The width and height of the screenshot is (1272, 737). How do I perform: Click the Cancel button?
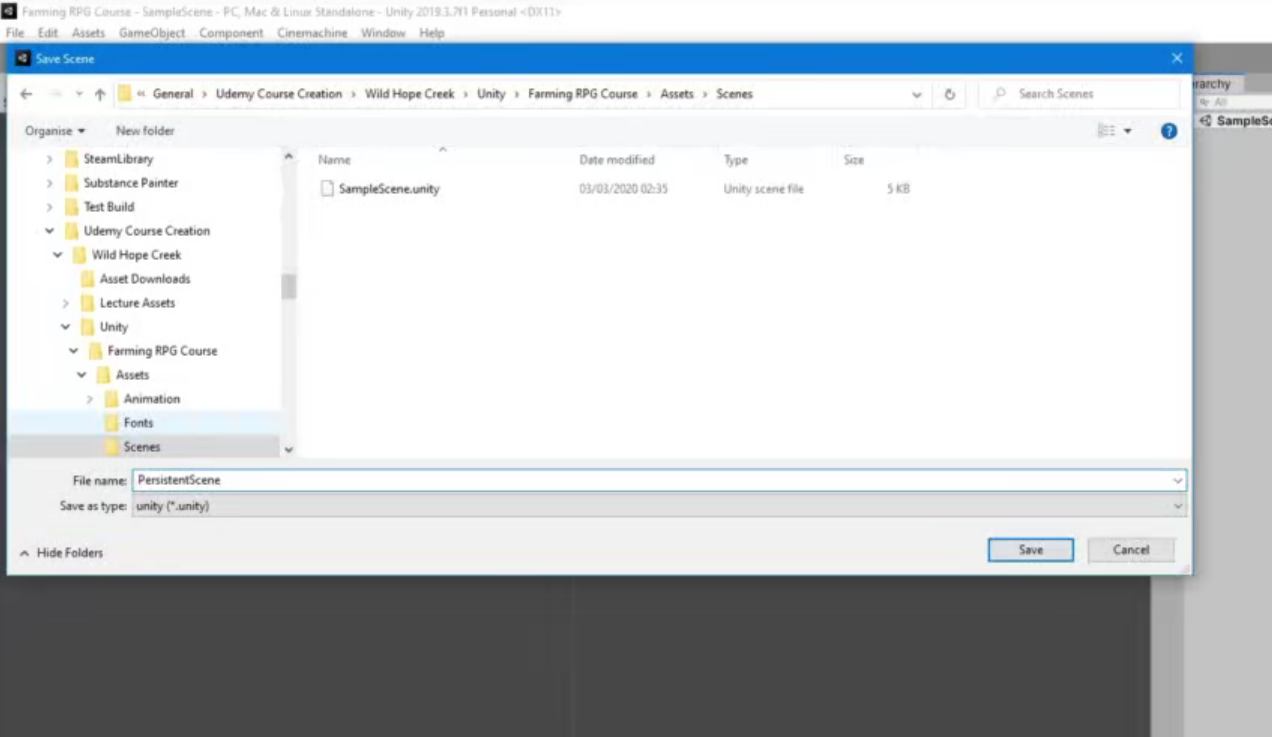[x=1131, y=550]
